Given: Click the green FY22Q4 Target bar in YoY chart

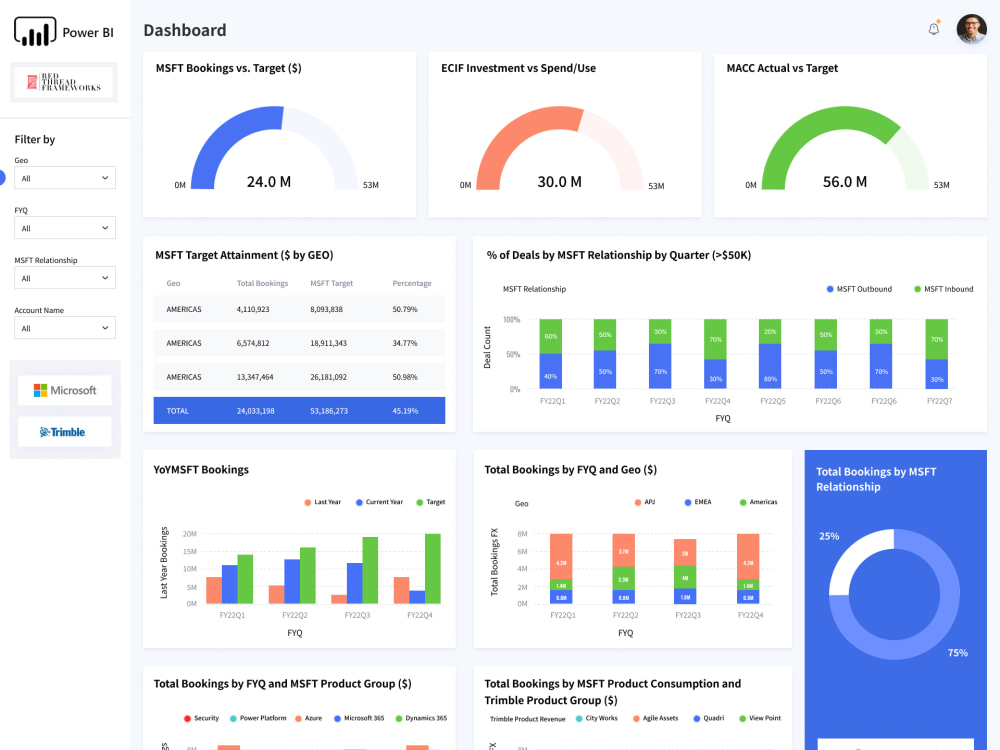Looking at the screenshot, I should (x=432, y=569).
